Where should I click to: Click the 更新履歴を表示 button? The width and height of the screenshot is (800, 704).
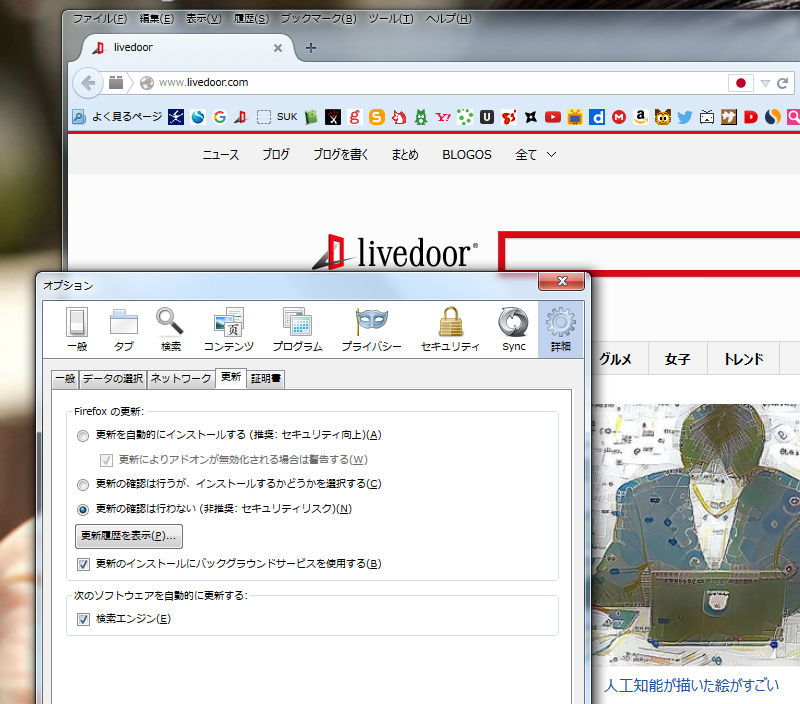coord(129,536)
